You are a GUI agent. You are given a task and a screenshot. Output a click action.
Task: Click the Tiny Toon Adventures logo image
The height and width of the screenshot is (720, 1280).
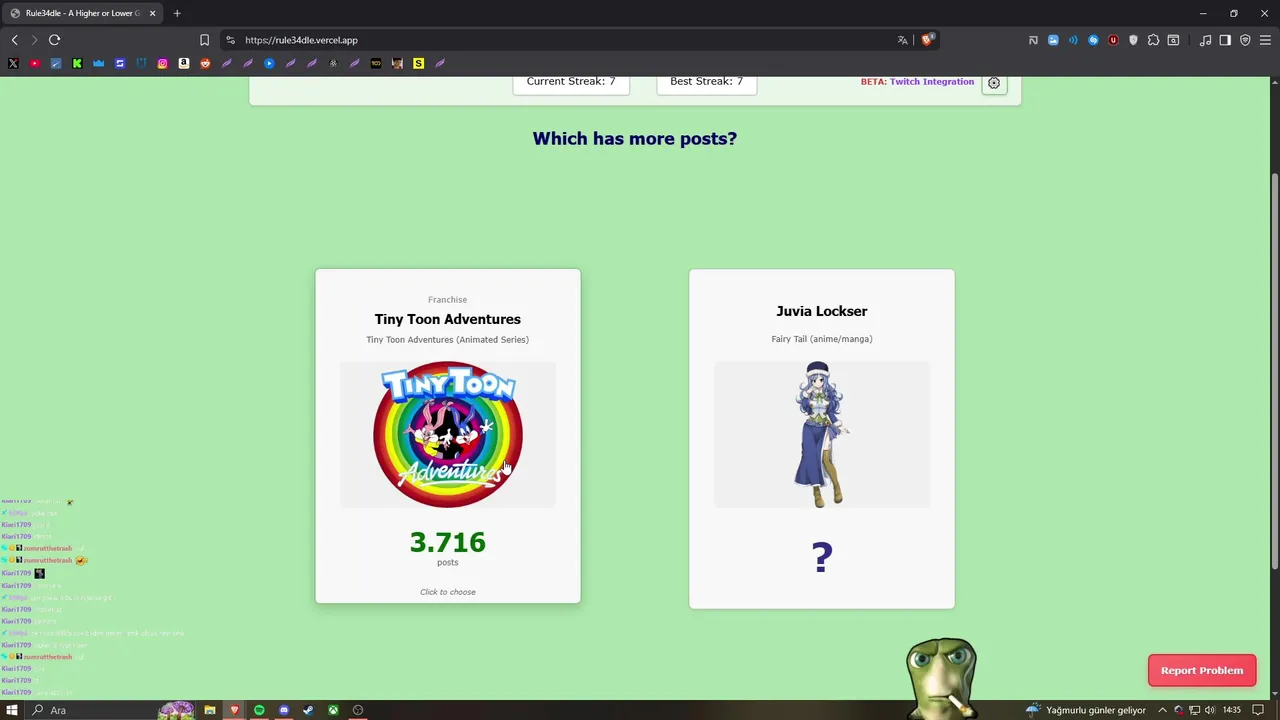point(448,434)
